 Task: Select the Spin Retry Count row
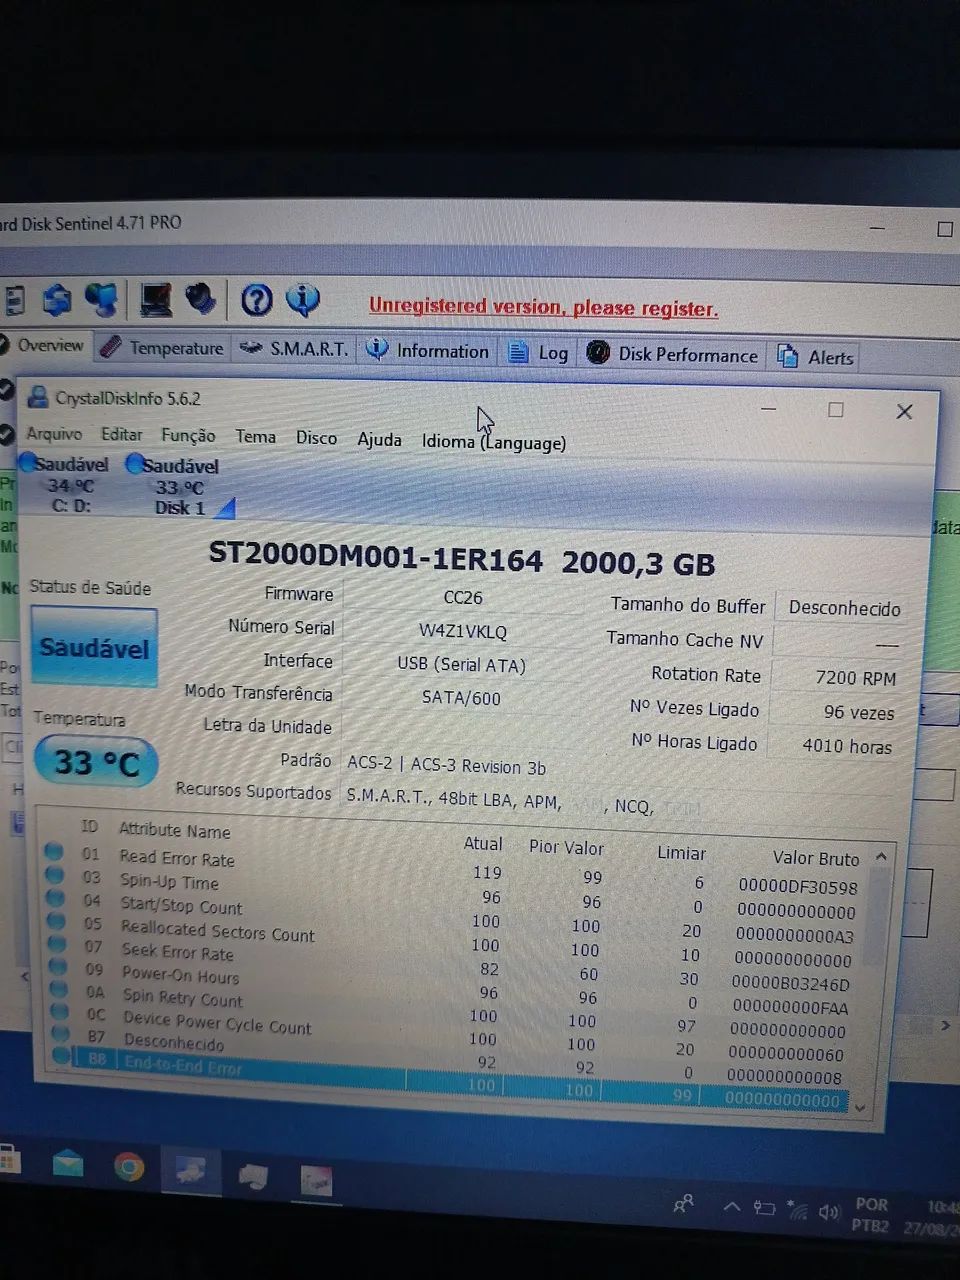[455, 1009]
